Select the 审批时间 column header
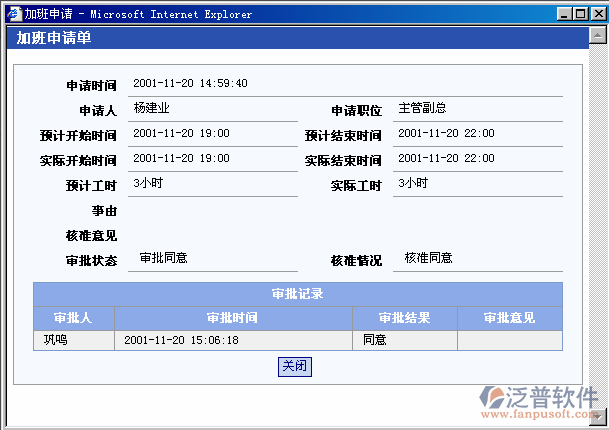Viewport: 609px width, 430px height. coord(232,318)
